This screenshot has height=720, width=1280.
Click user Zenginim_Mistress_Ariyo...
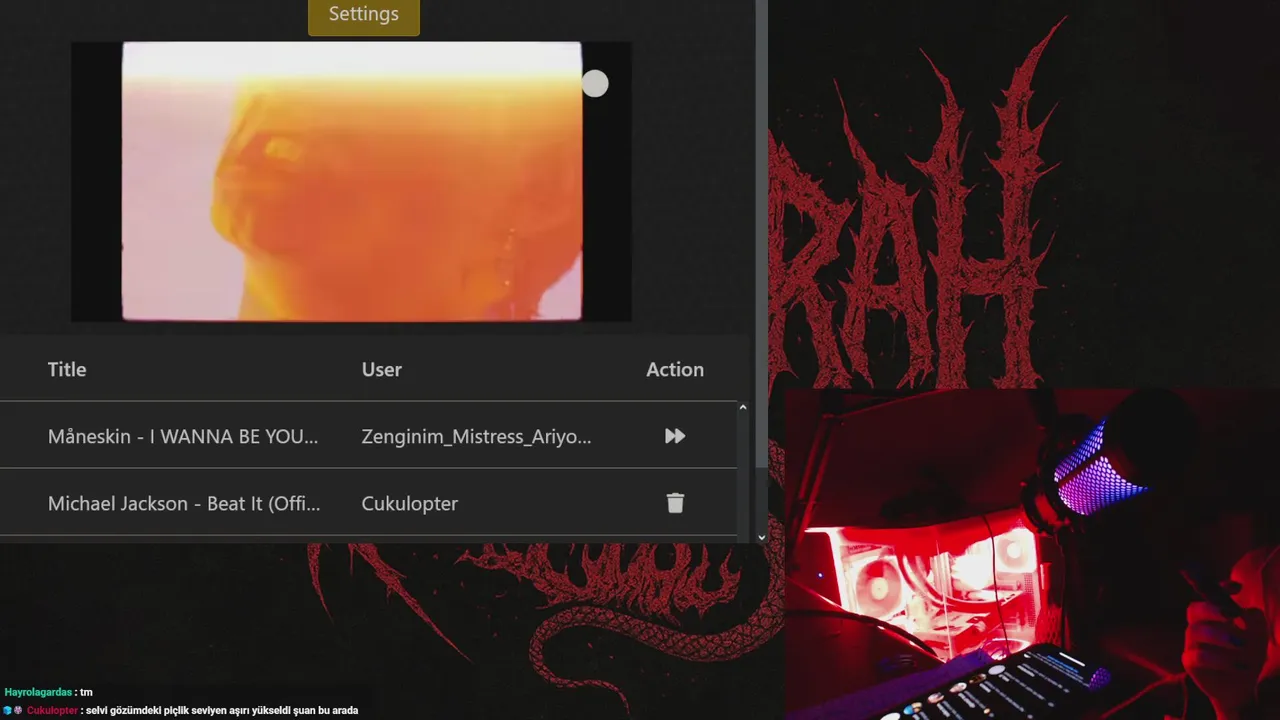click(476, 436)
